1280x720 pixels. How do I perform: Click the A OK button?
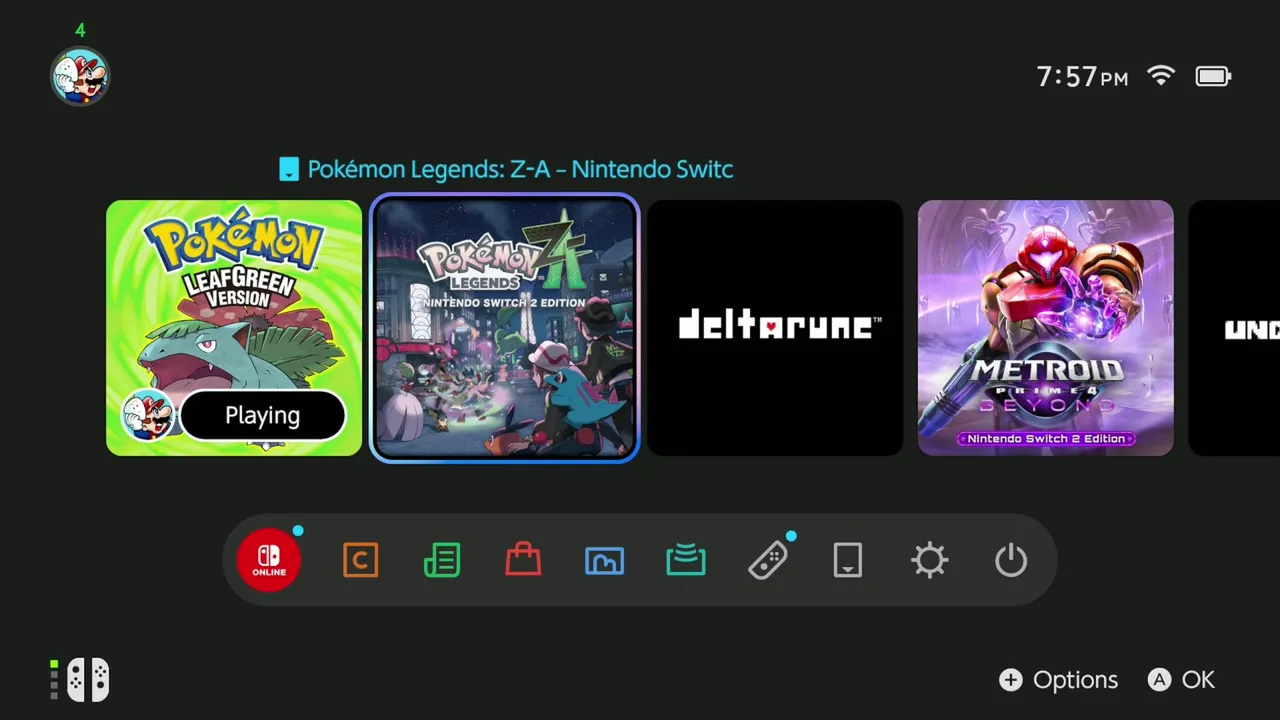tap(1181, 680)
